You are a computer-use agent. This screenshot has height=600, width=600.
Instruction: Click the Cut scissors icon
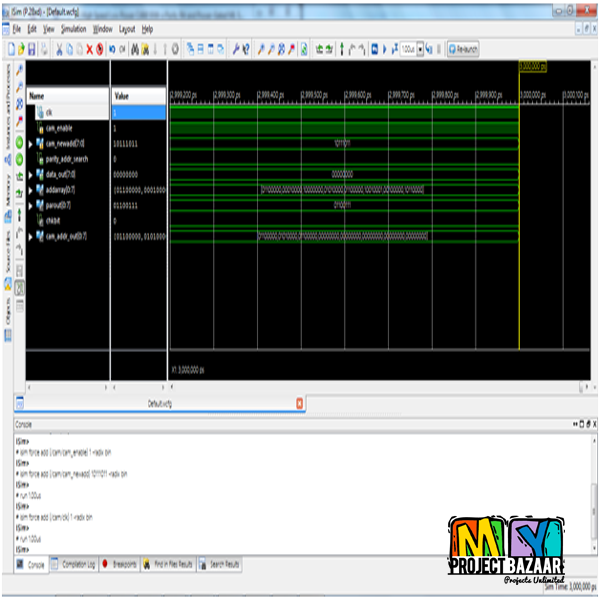coord(59,48)
